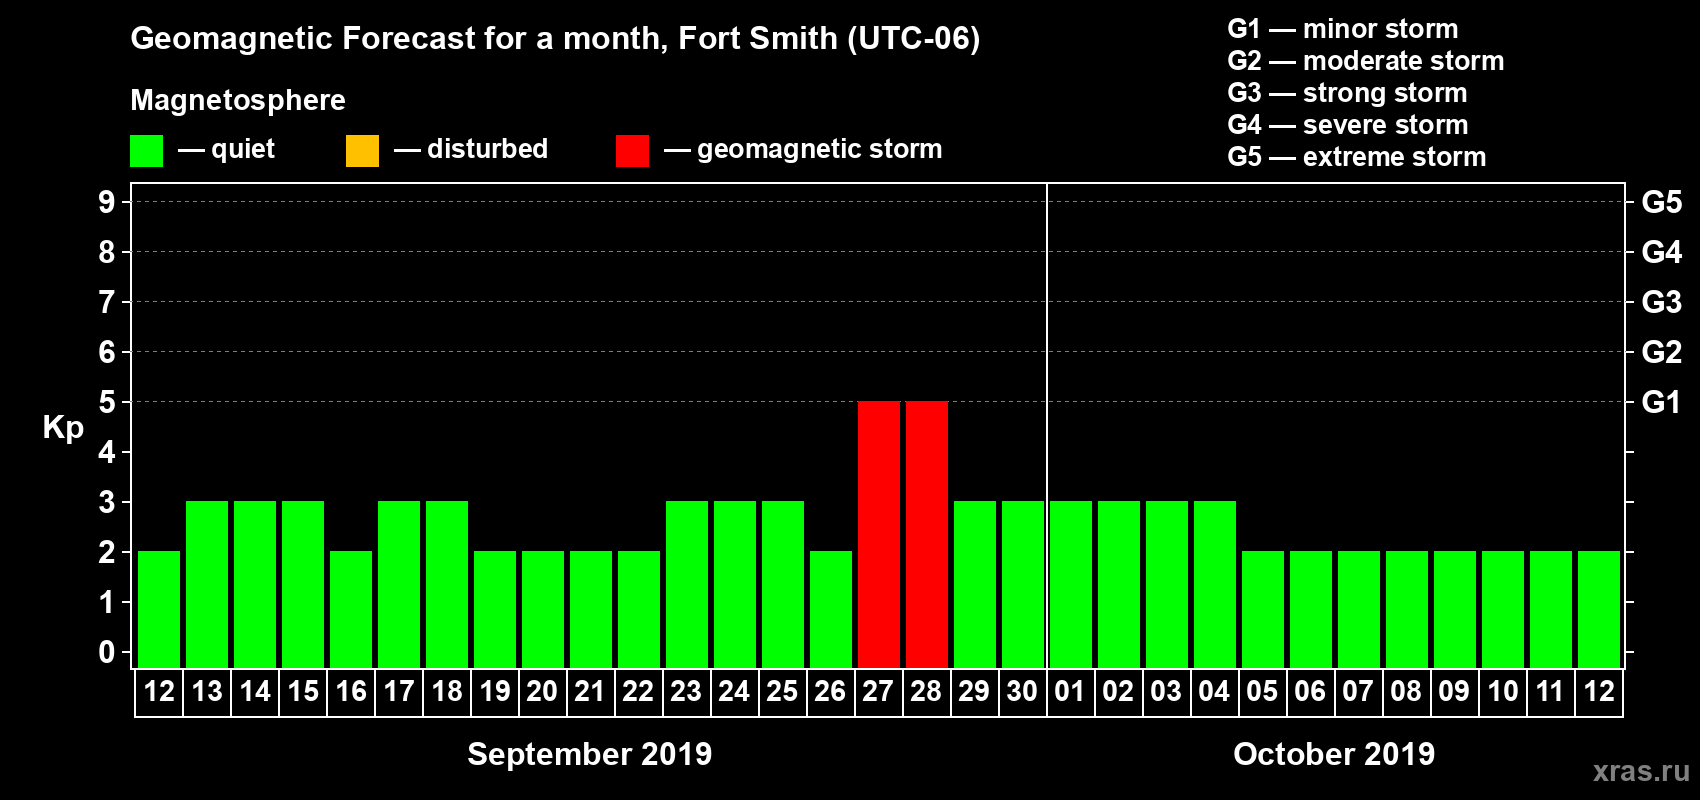Click the September 2019 month label
This screenshot has width=1700, height=800.
coord(590,754)
